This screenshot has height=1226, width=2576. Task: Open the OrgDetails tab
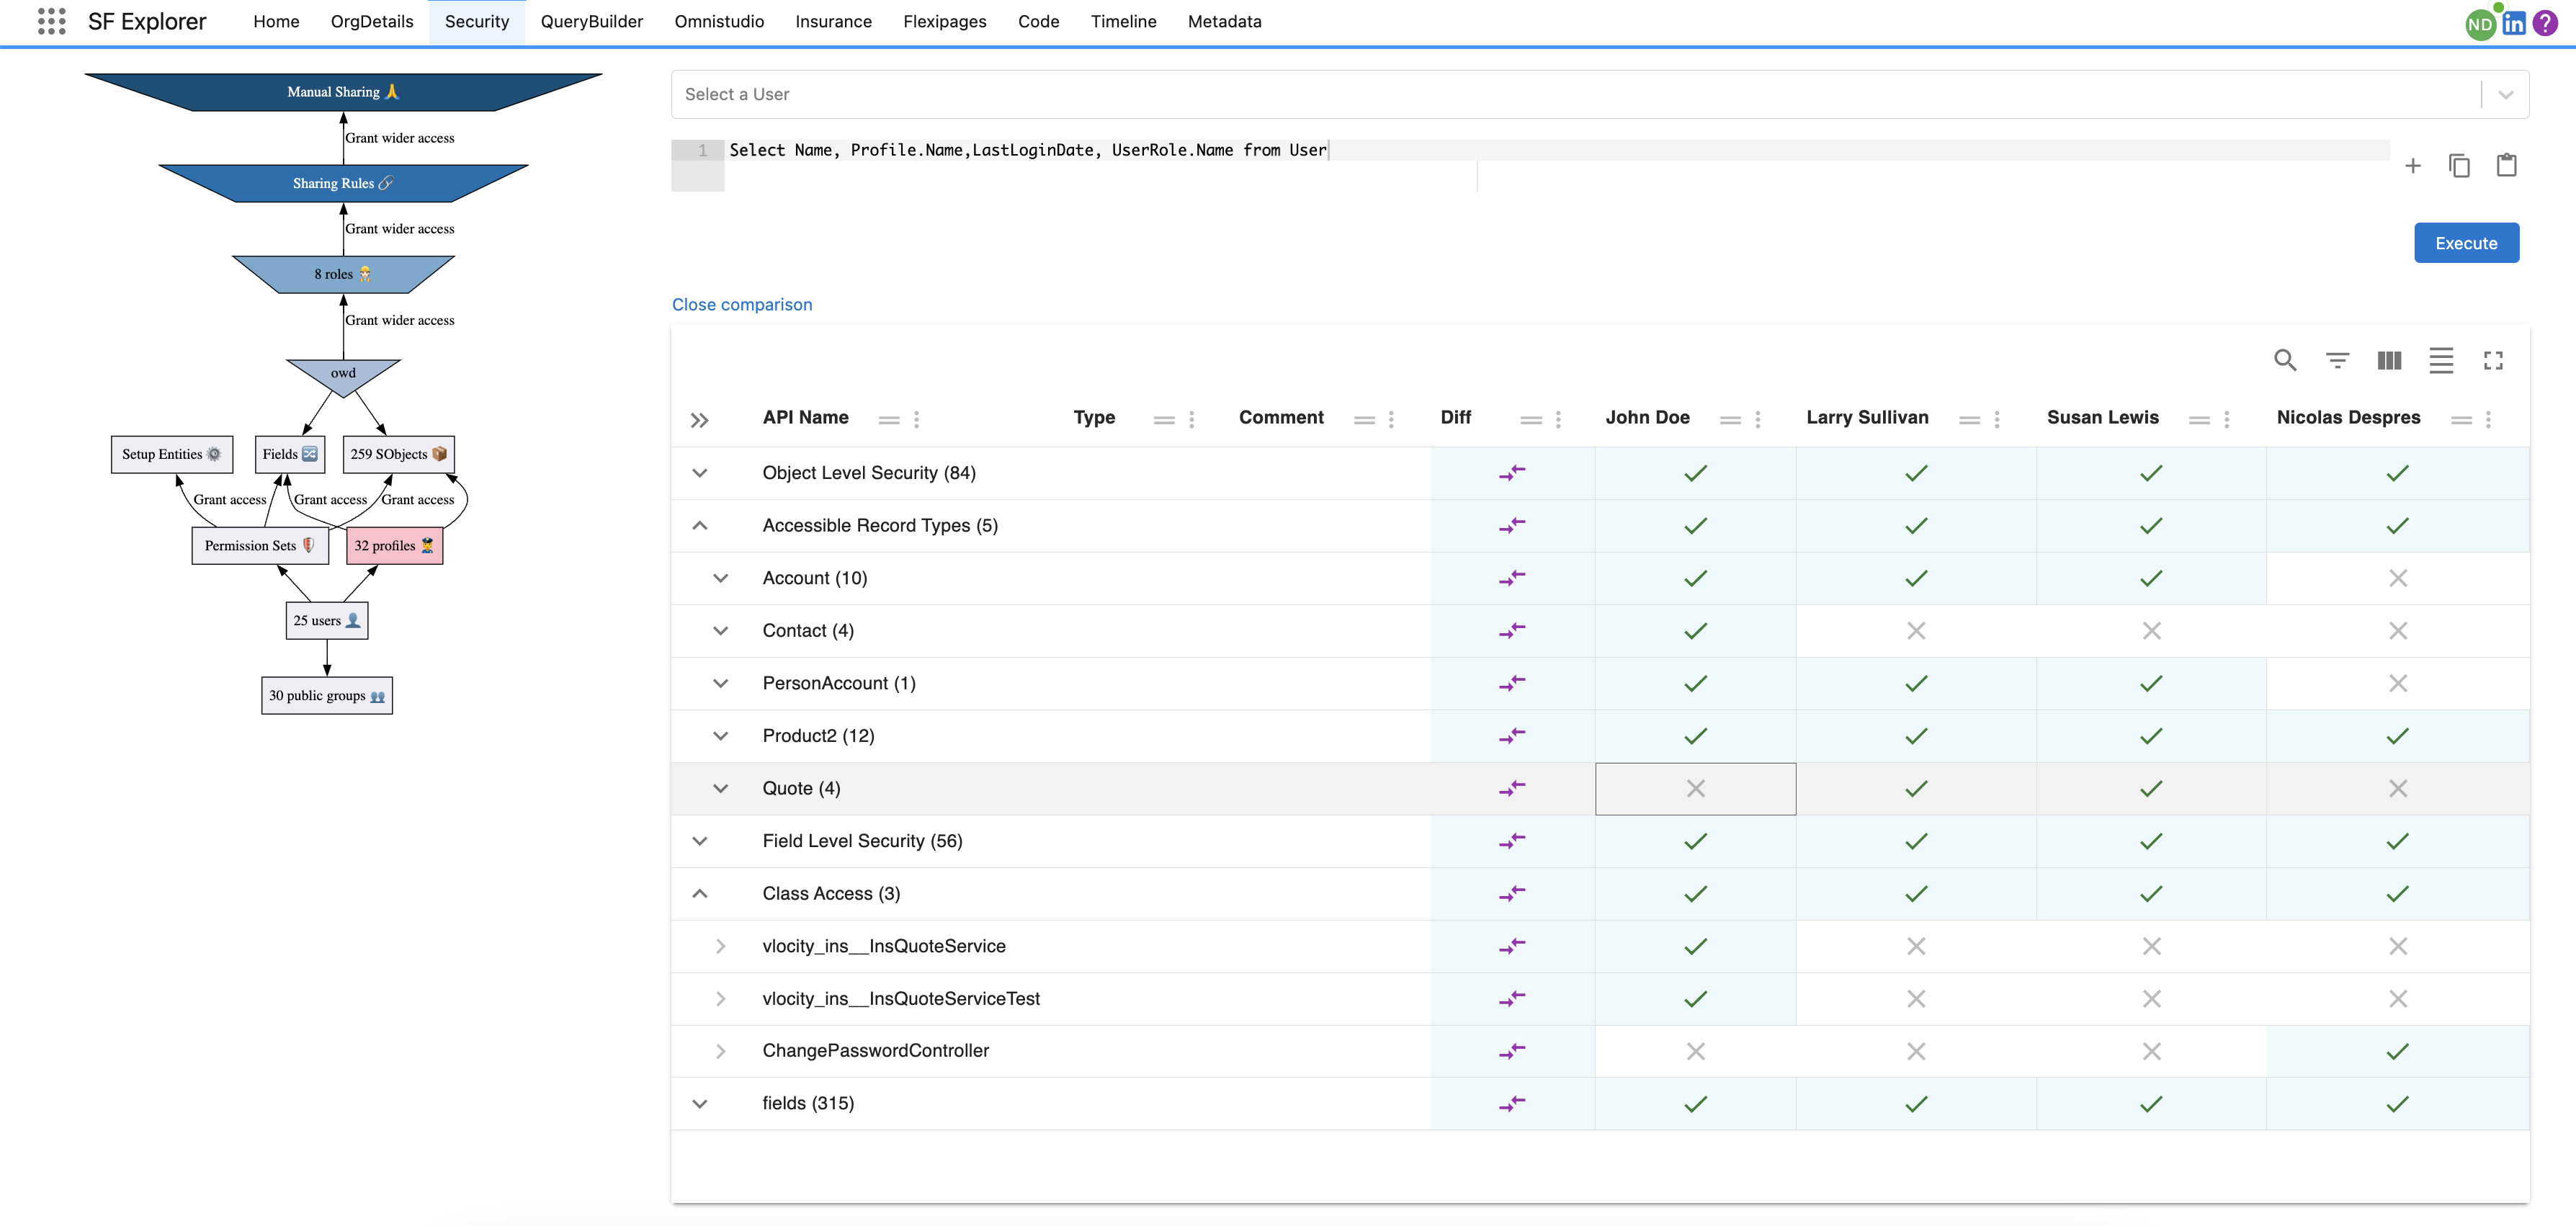[371, 21]
